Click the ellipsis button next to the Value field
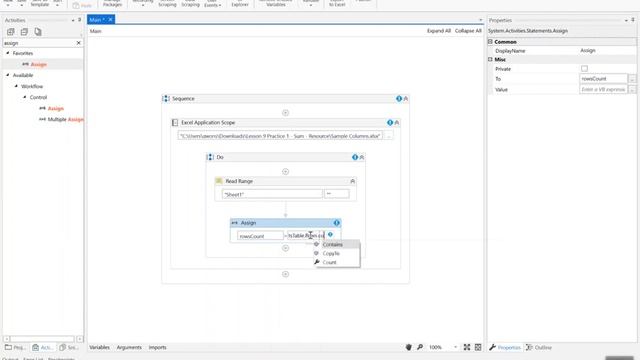640x360 pixels. pos(632,89)
